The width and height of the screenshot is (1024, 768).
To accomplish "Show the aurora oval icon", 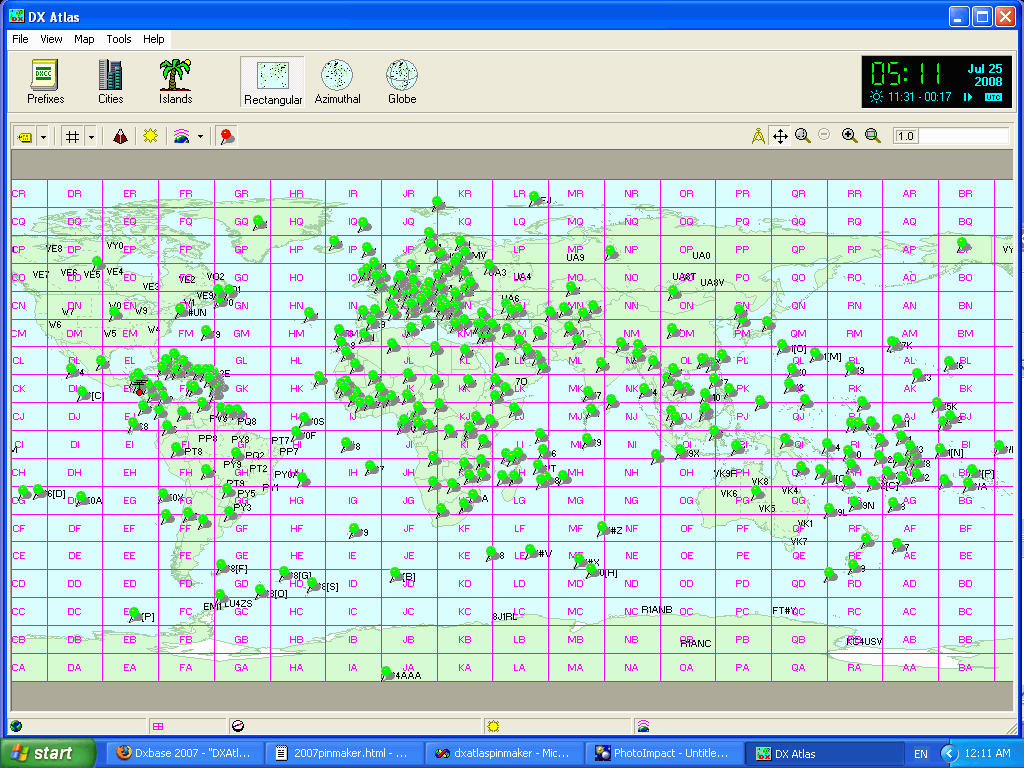I will coord(119,135).
